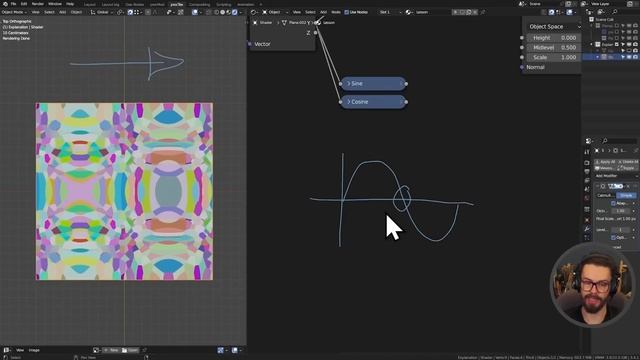Screen dimensions: 640x360
Task: Toggle the Optimal Display checkbox
Action: point(613,238)
